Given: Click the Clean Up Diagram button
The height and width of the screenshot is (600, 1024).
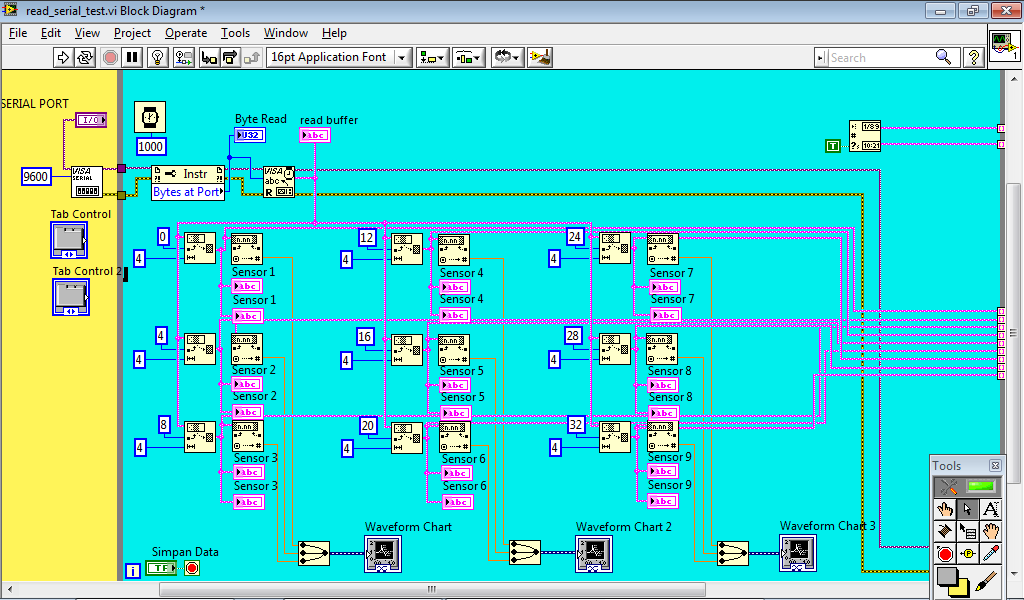Looking at the screenshot, I should (540, 57).
